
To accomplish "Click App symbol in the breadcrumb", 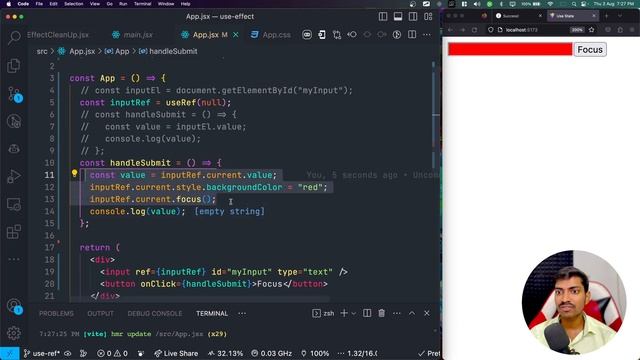I will point(122,51).
